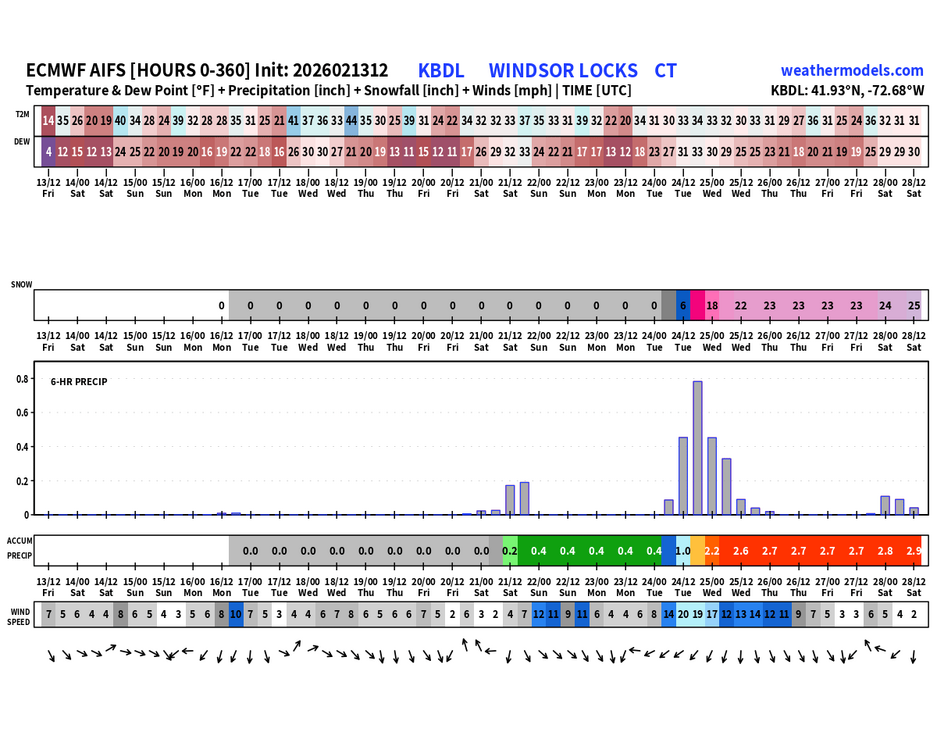The height and width of the screenshot is (750, 937).
Task: Click the 6-HR PRECIP chart label
Action: click(x=79, y=381)
